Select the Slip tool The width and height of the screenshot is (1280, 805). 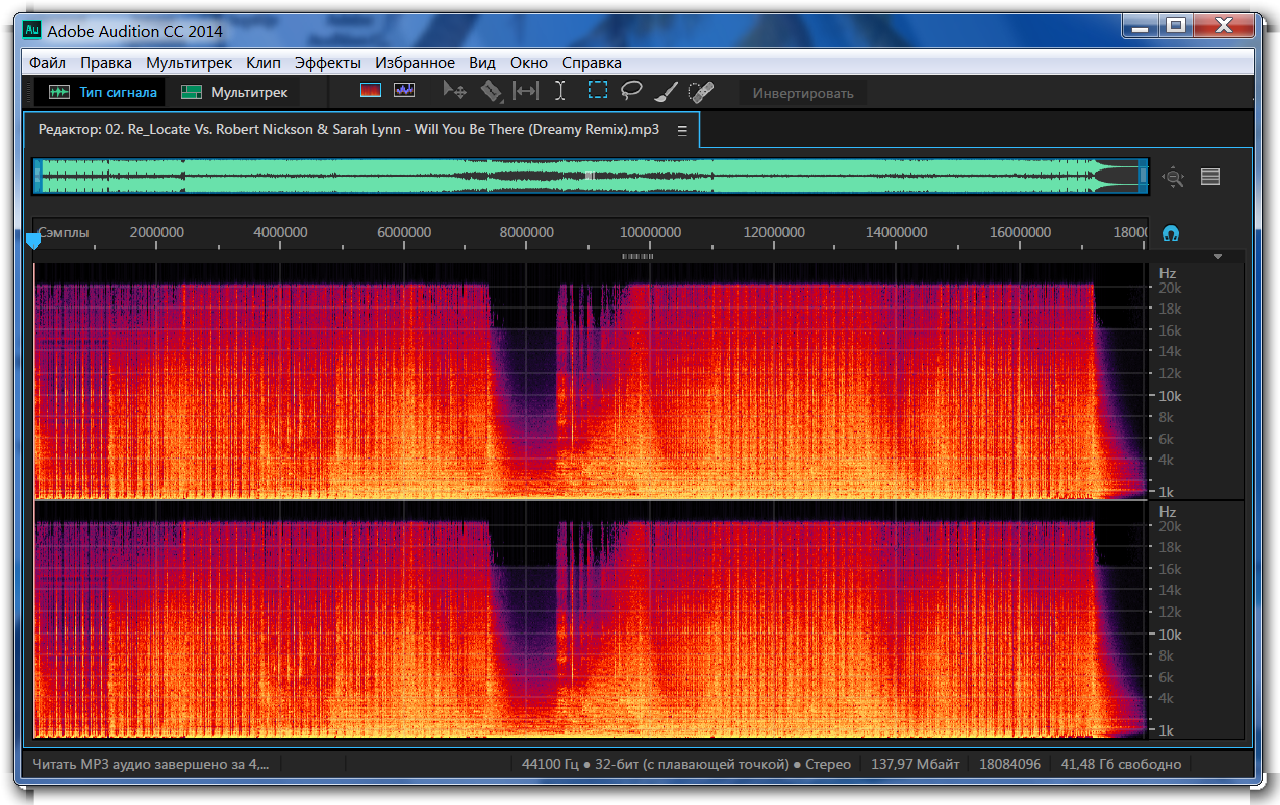[x=525, y=91]
